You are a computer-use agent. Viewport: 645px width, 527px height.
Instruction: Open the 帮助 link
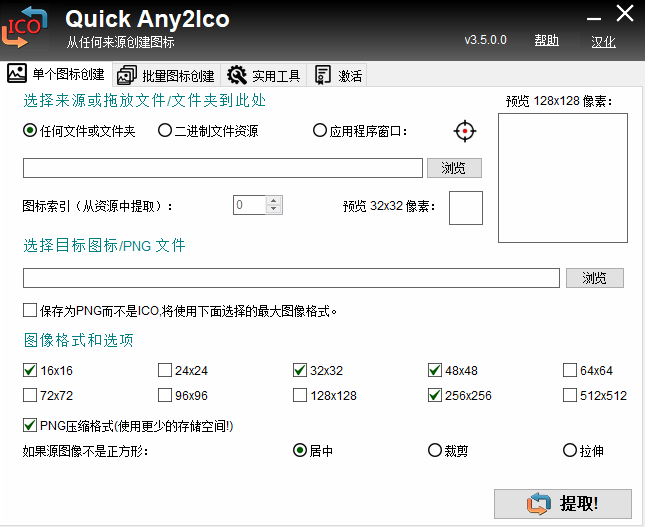coord(546,40)
